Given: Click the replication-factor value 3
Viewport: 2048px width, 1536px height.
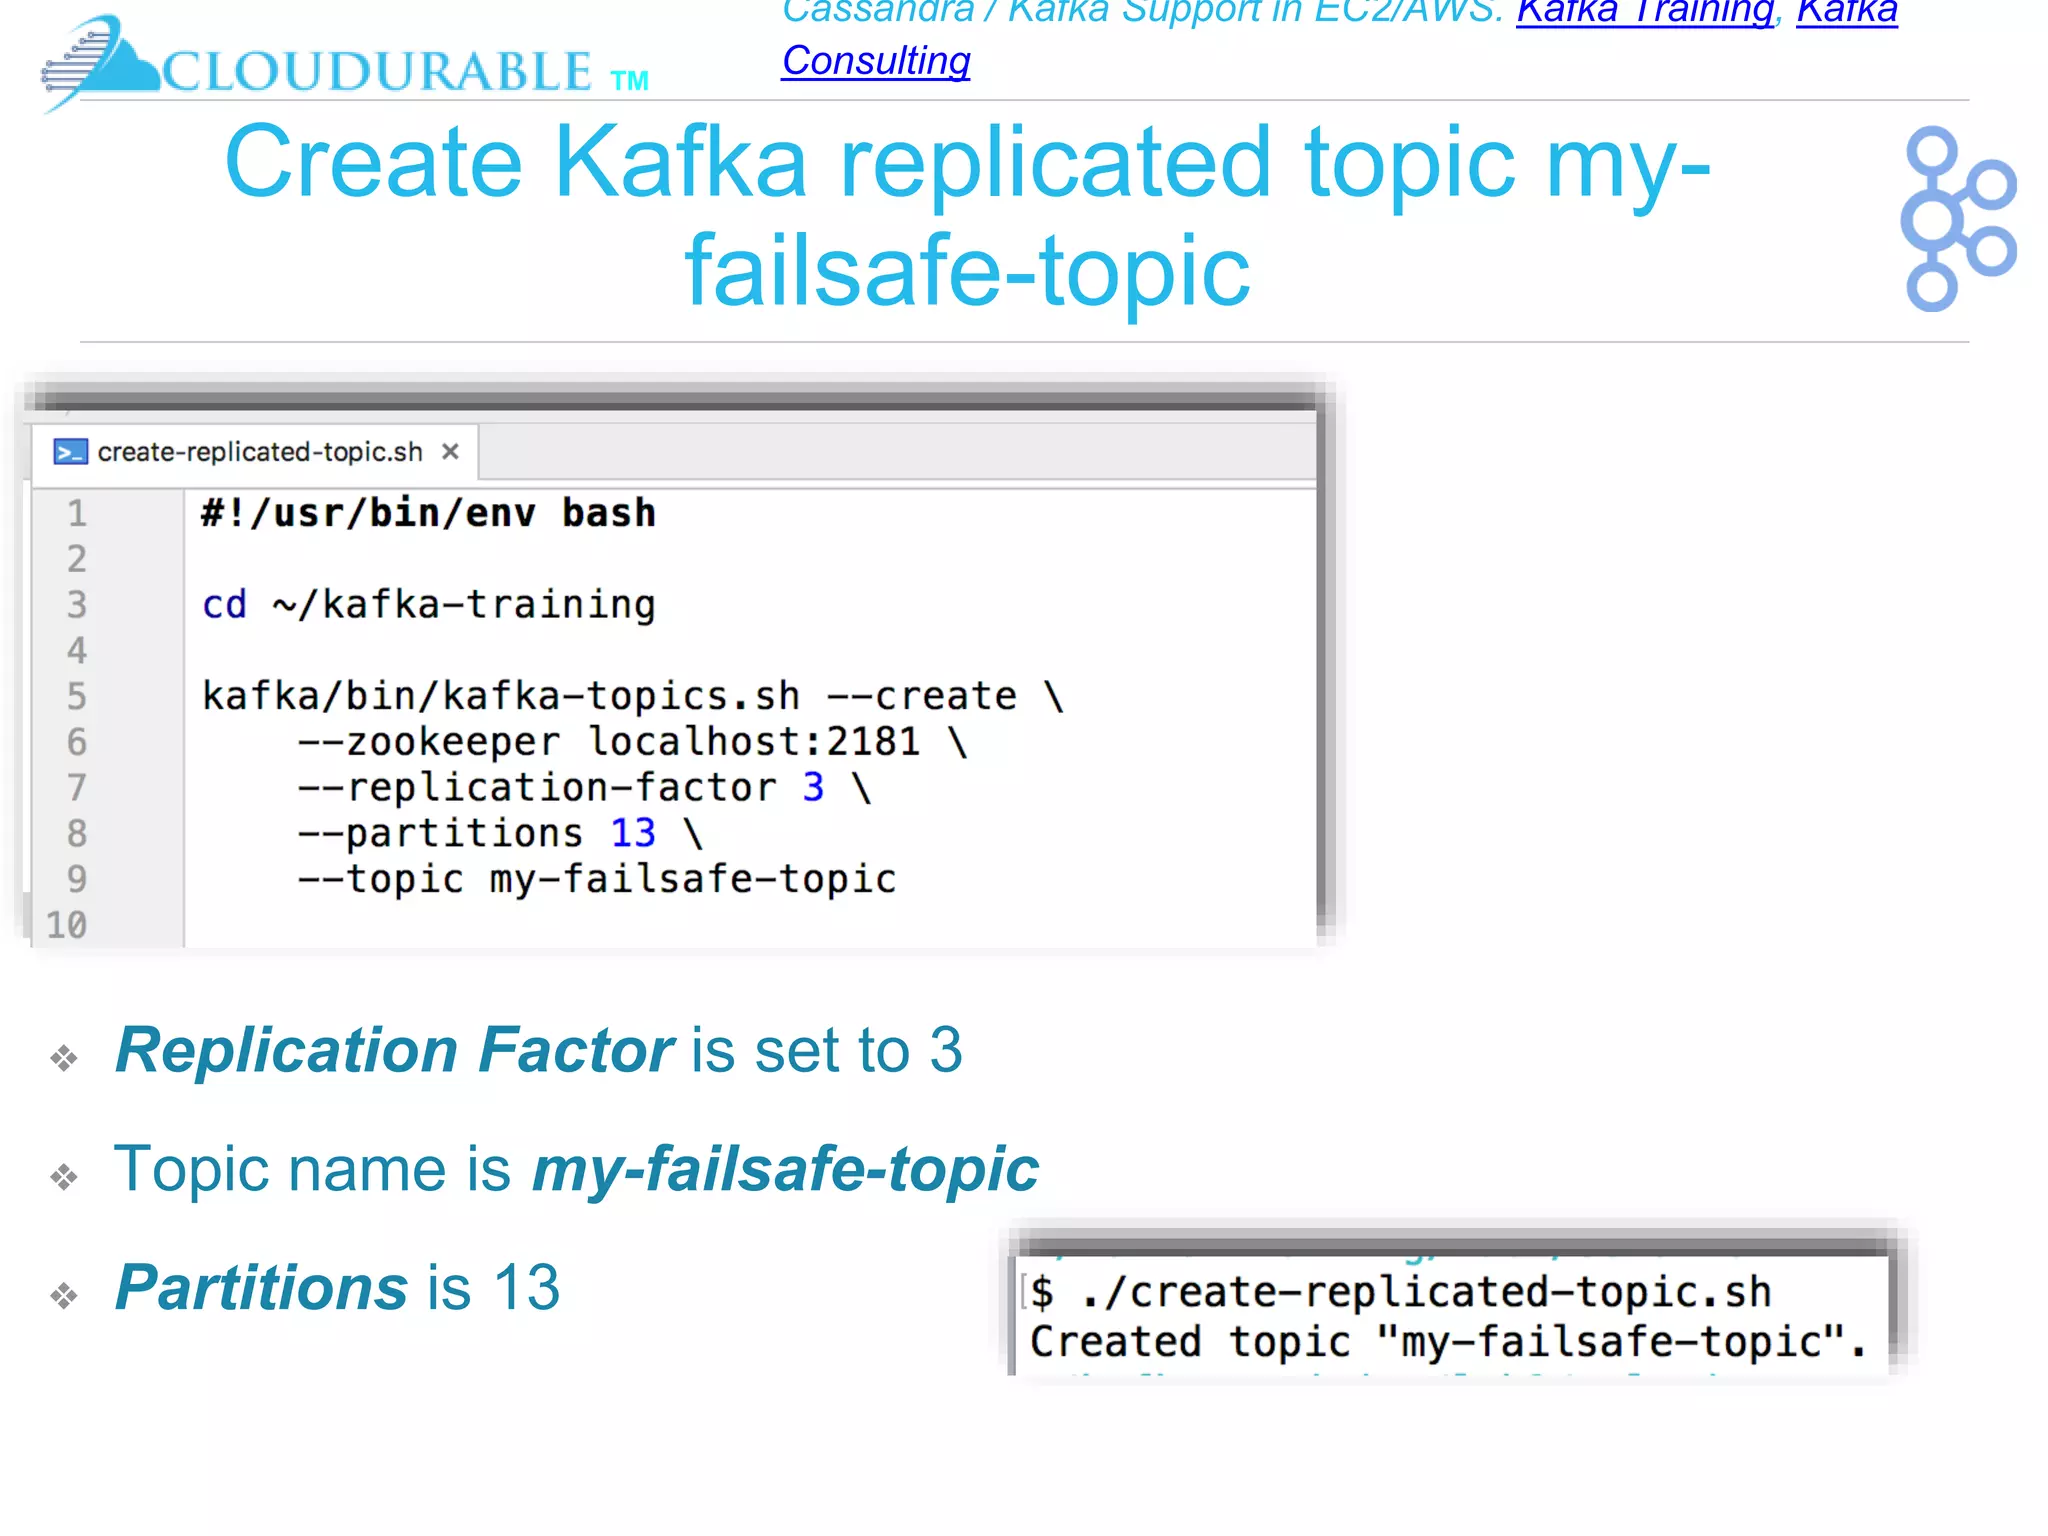Looking at the screenshot, I should pyautogui.click(x=813, y=788).
